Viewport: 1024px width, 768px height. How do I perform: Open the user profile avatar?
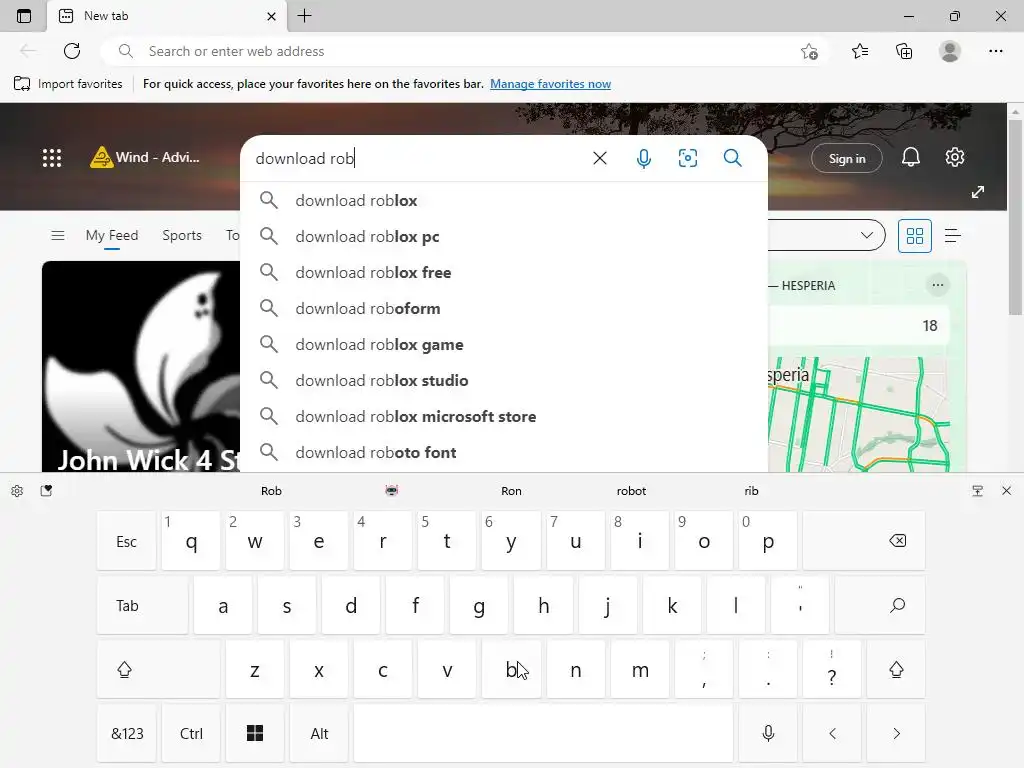(x=950, y=51)
